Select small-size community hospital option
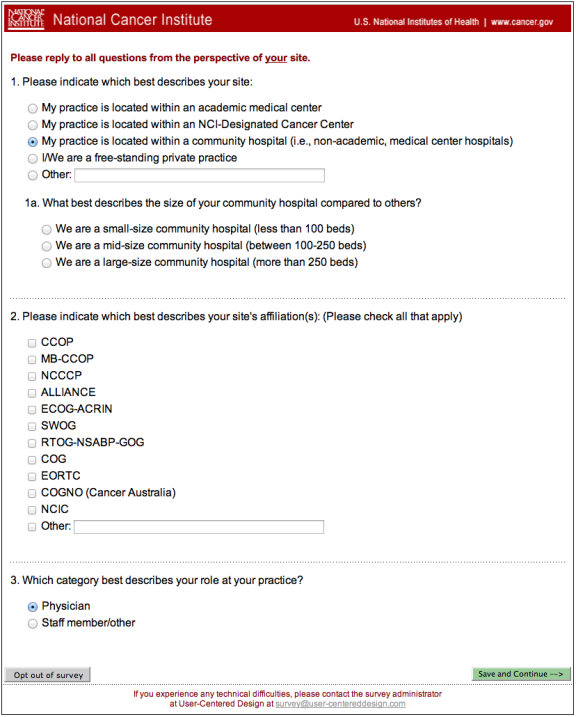 click(x=46, y=230)
